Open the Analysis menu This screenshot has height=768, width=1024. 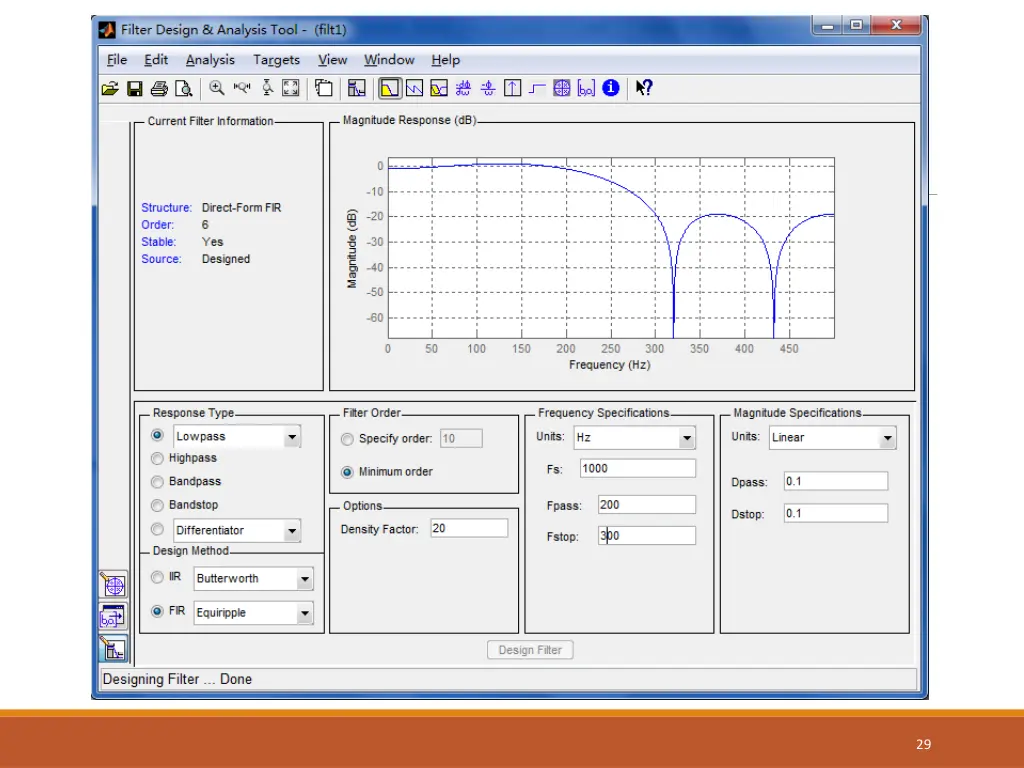pyautogui.click(x=210, y=60)
